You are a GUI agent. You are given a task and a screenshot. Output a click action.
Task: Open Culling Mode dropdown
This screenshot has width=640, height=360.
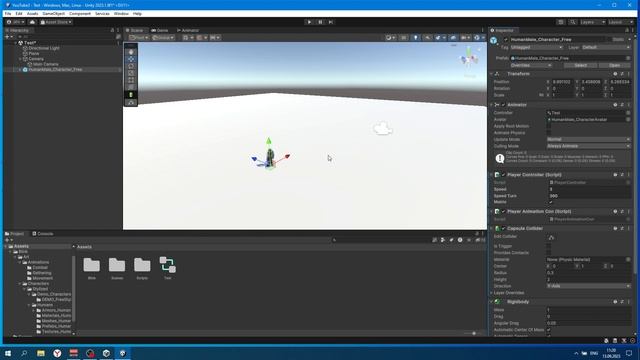(588, 146)
